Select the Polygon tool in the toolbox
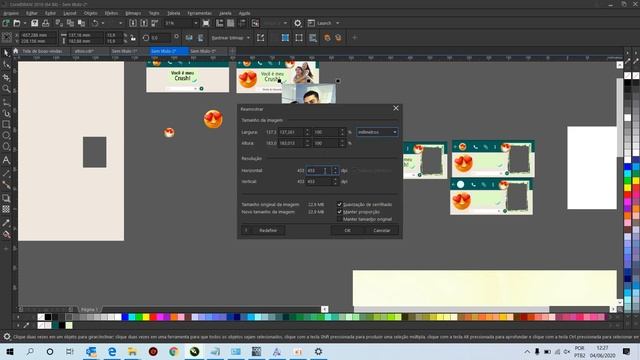 point(6,147)
